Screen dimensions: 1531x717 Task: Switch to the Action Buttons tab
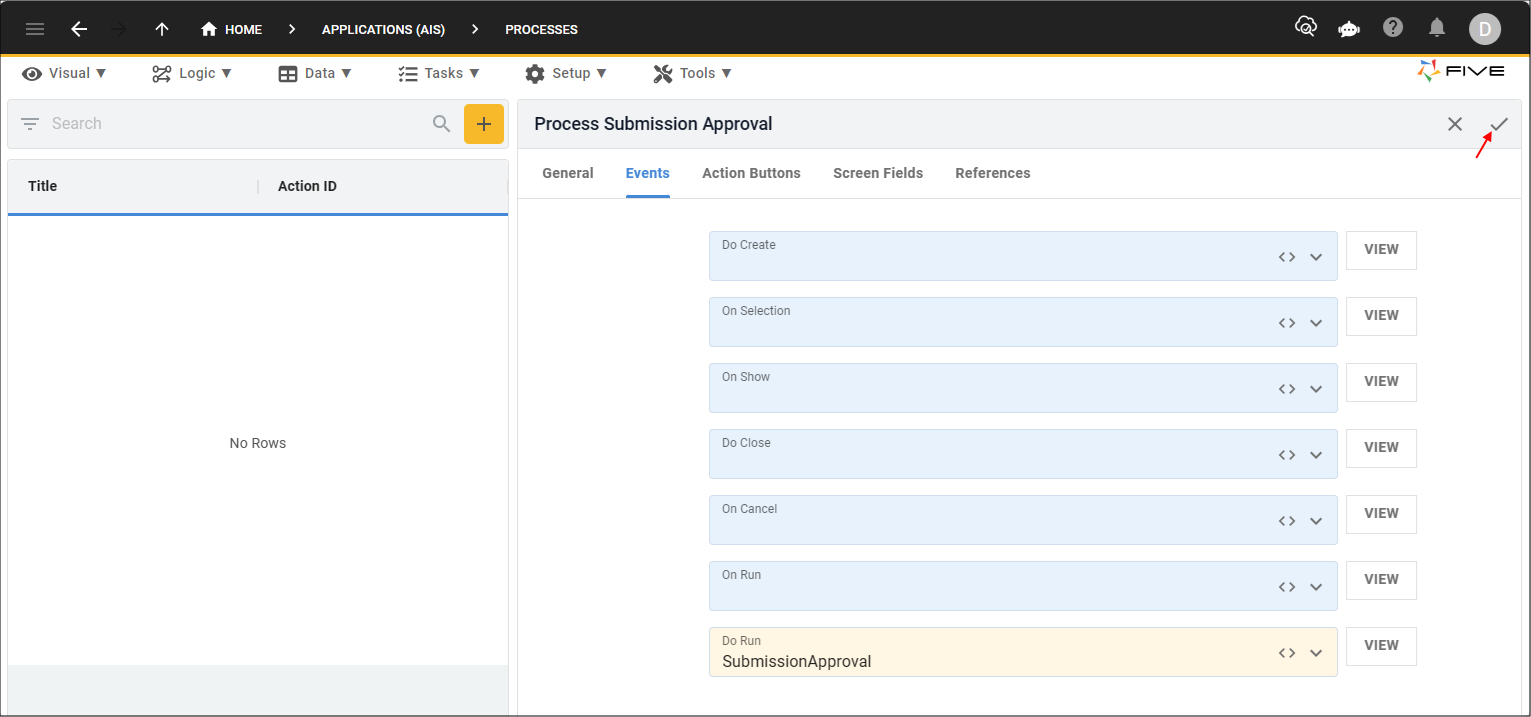coord(751,173)
